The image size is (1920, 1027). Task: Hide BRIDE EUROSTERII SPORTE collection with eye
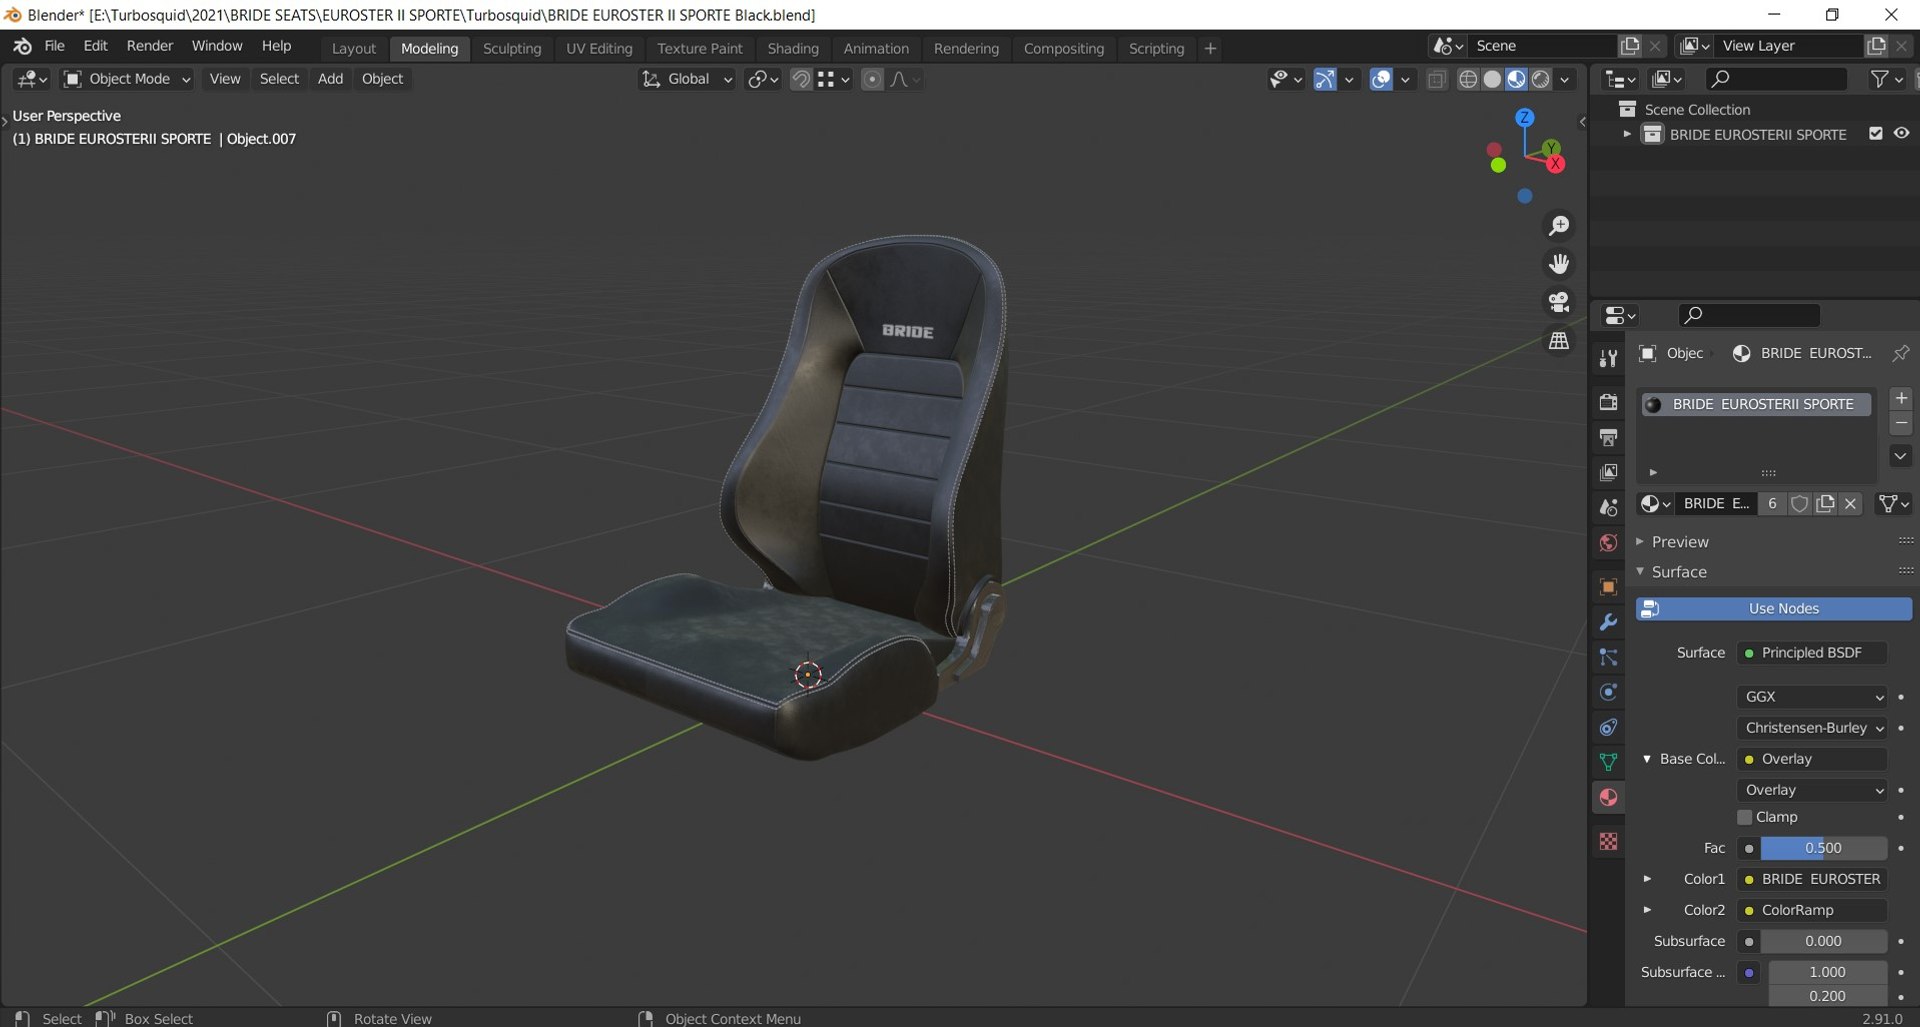coord(1901,134)
